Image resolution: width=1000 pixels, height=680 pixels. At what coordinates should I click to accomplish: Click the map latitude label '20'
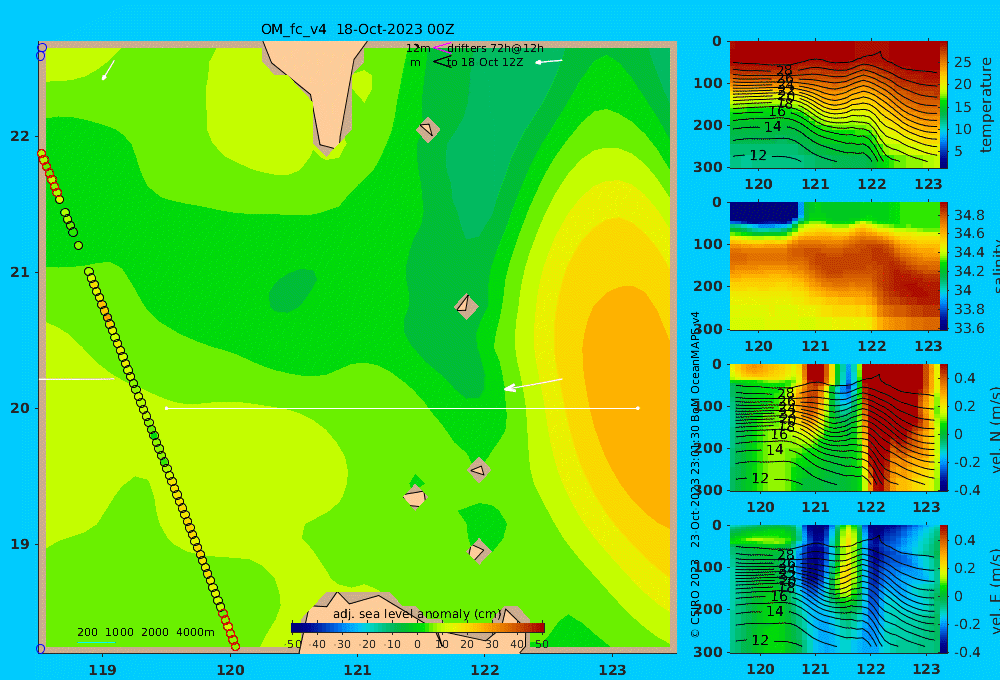[x=20, y=408]
